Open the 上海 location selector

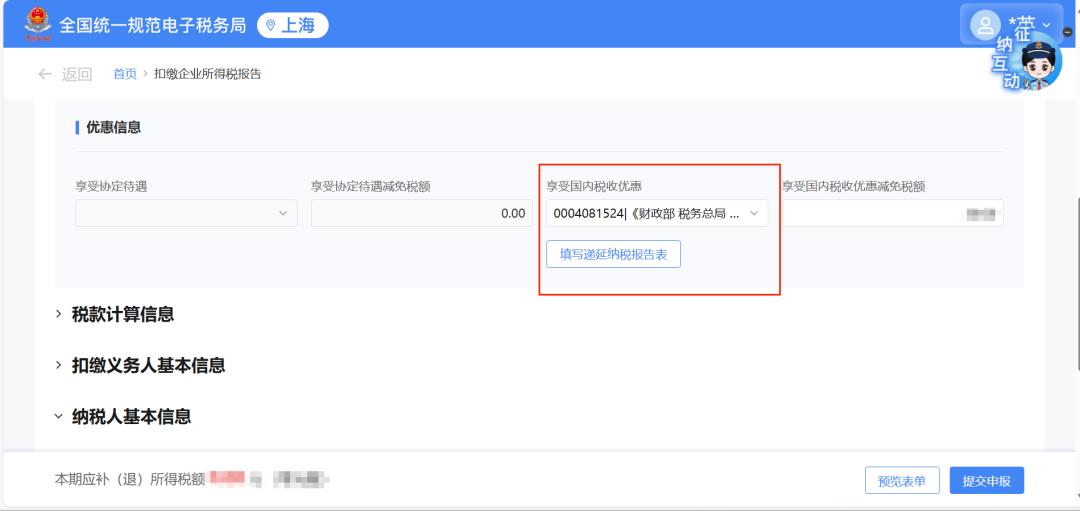[292, 25]
